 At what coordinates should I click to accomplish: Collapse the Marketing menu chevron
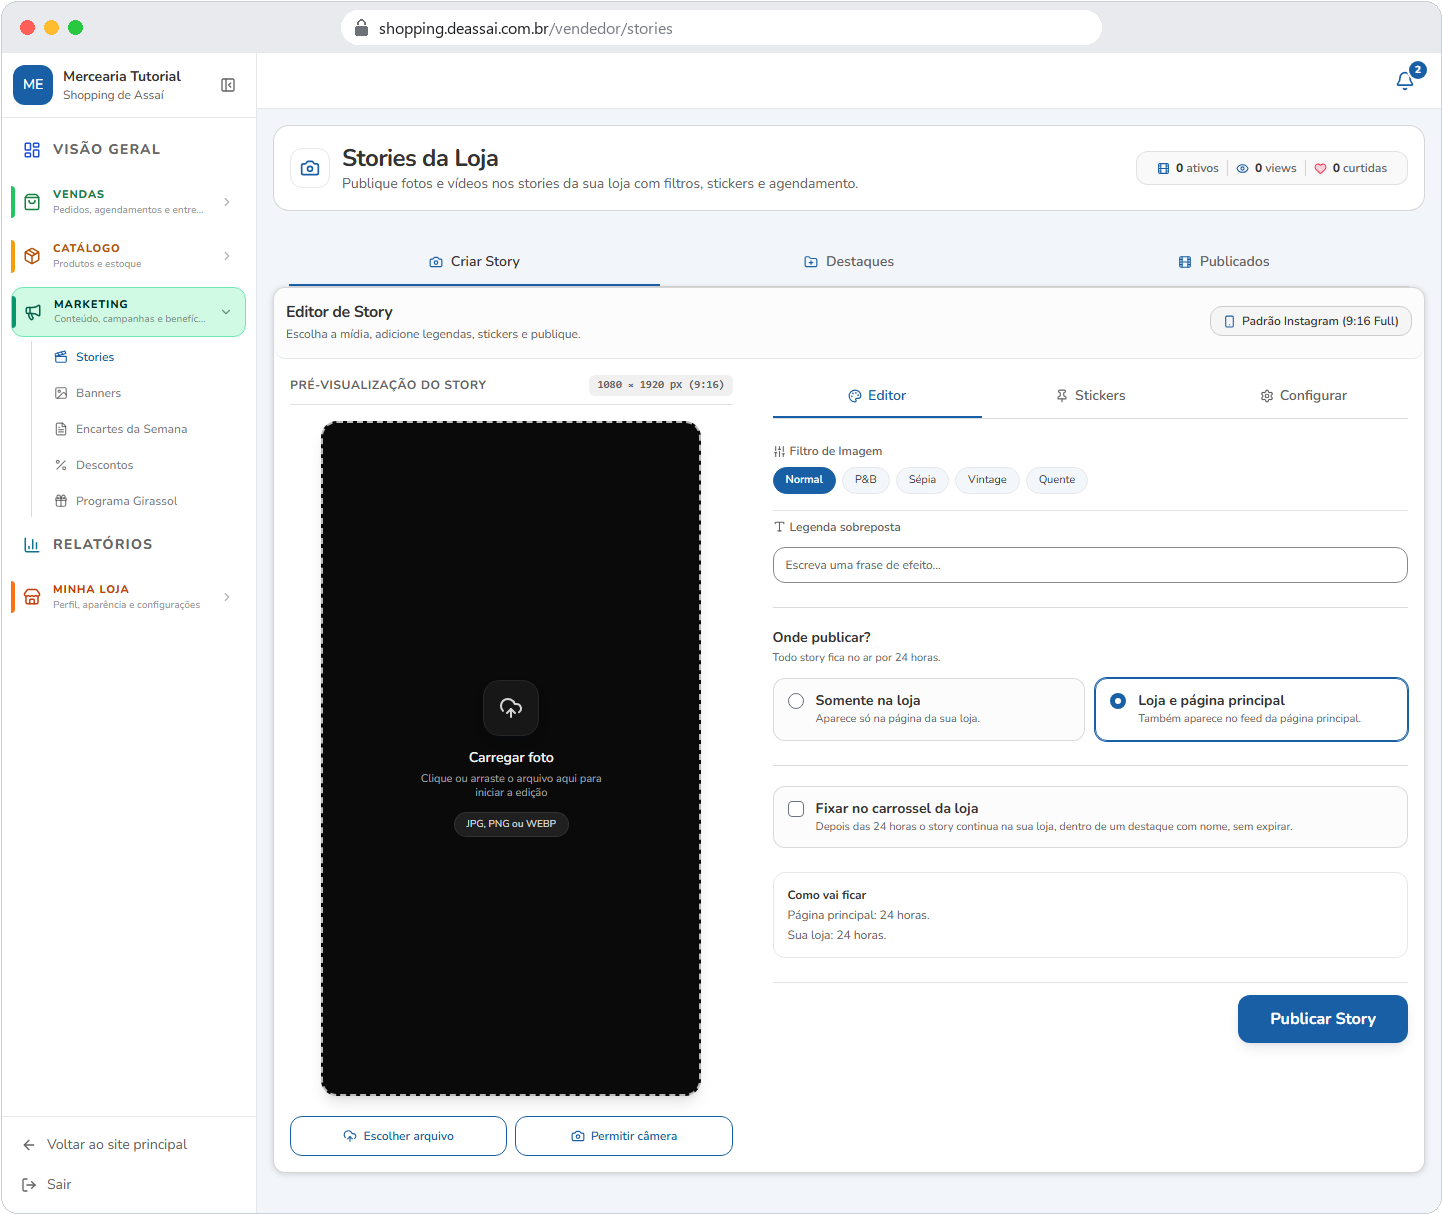(x=226, y=312)
